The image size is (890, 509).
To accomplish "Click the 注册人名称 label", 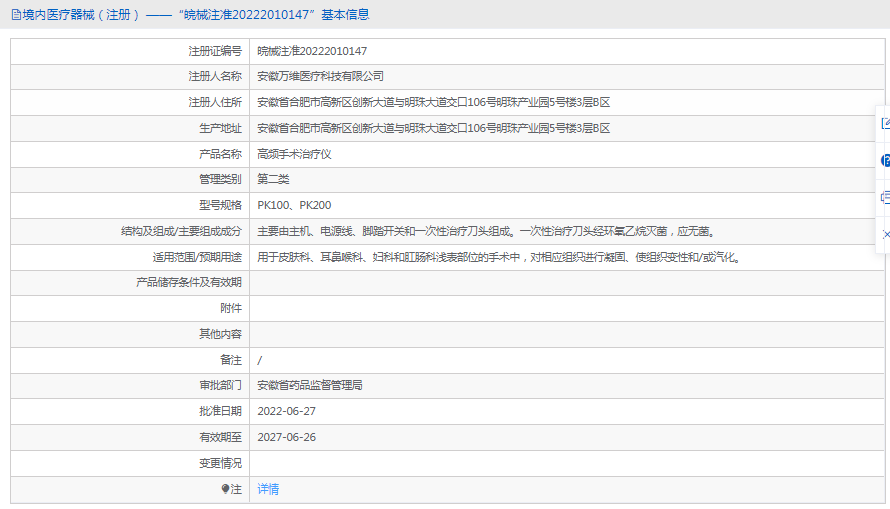I will pyautogui.click(x=215, y=76).
